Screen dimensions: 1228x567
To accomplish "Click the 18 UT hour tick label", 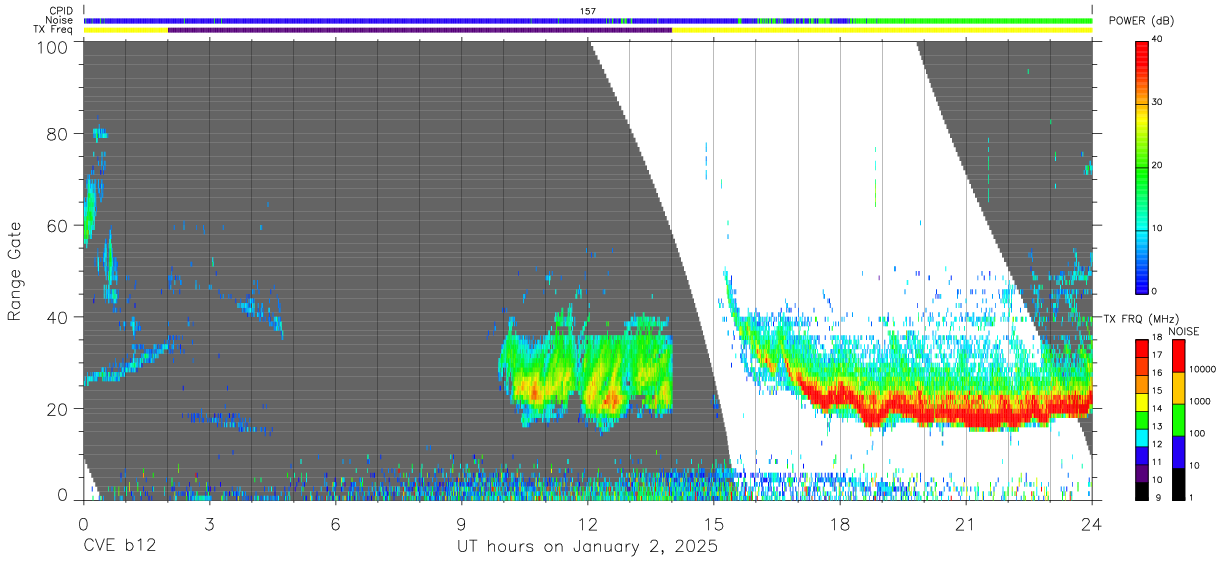I will click(840, 523).
